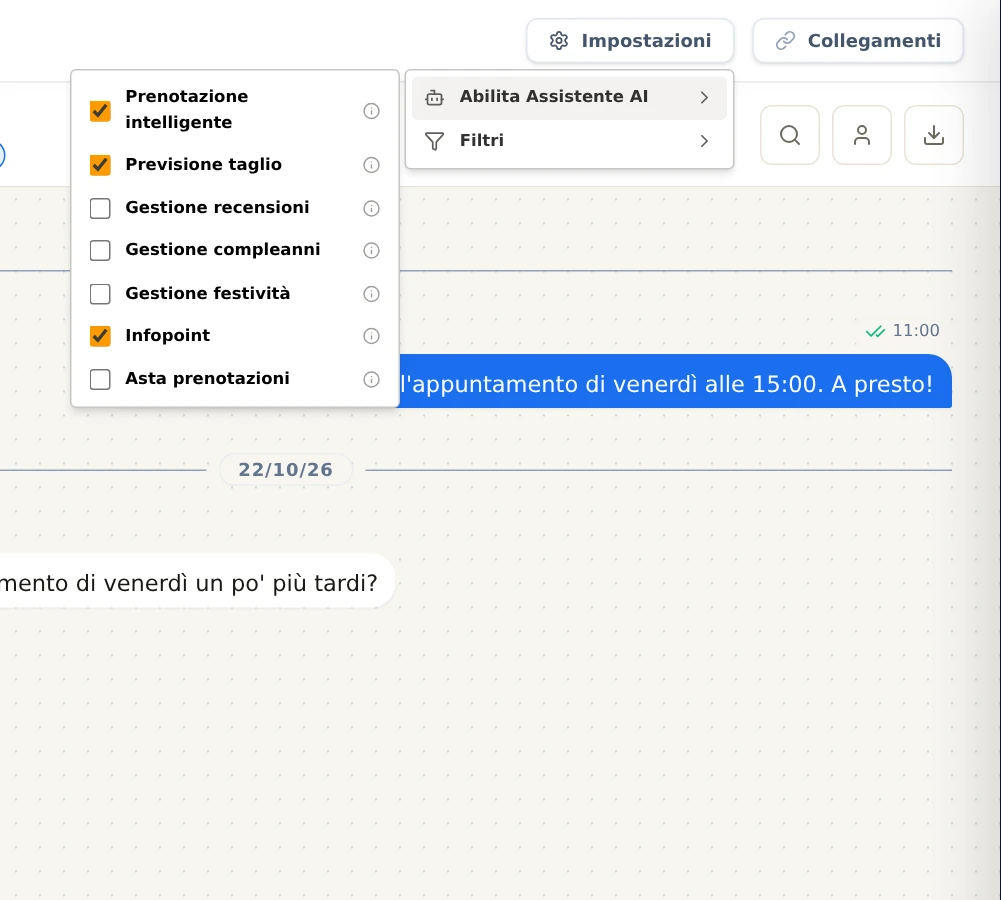Click the Gestione festività label

coord(207,293)
